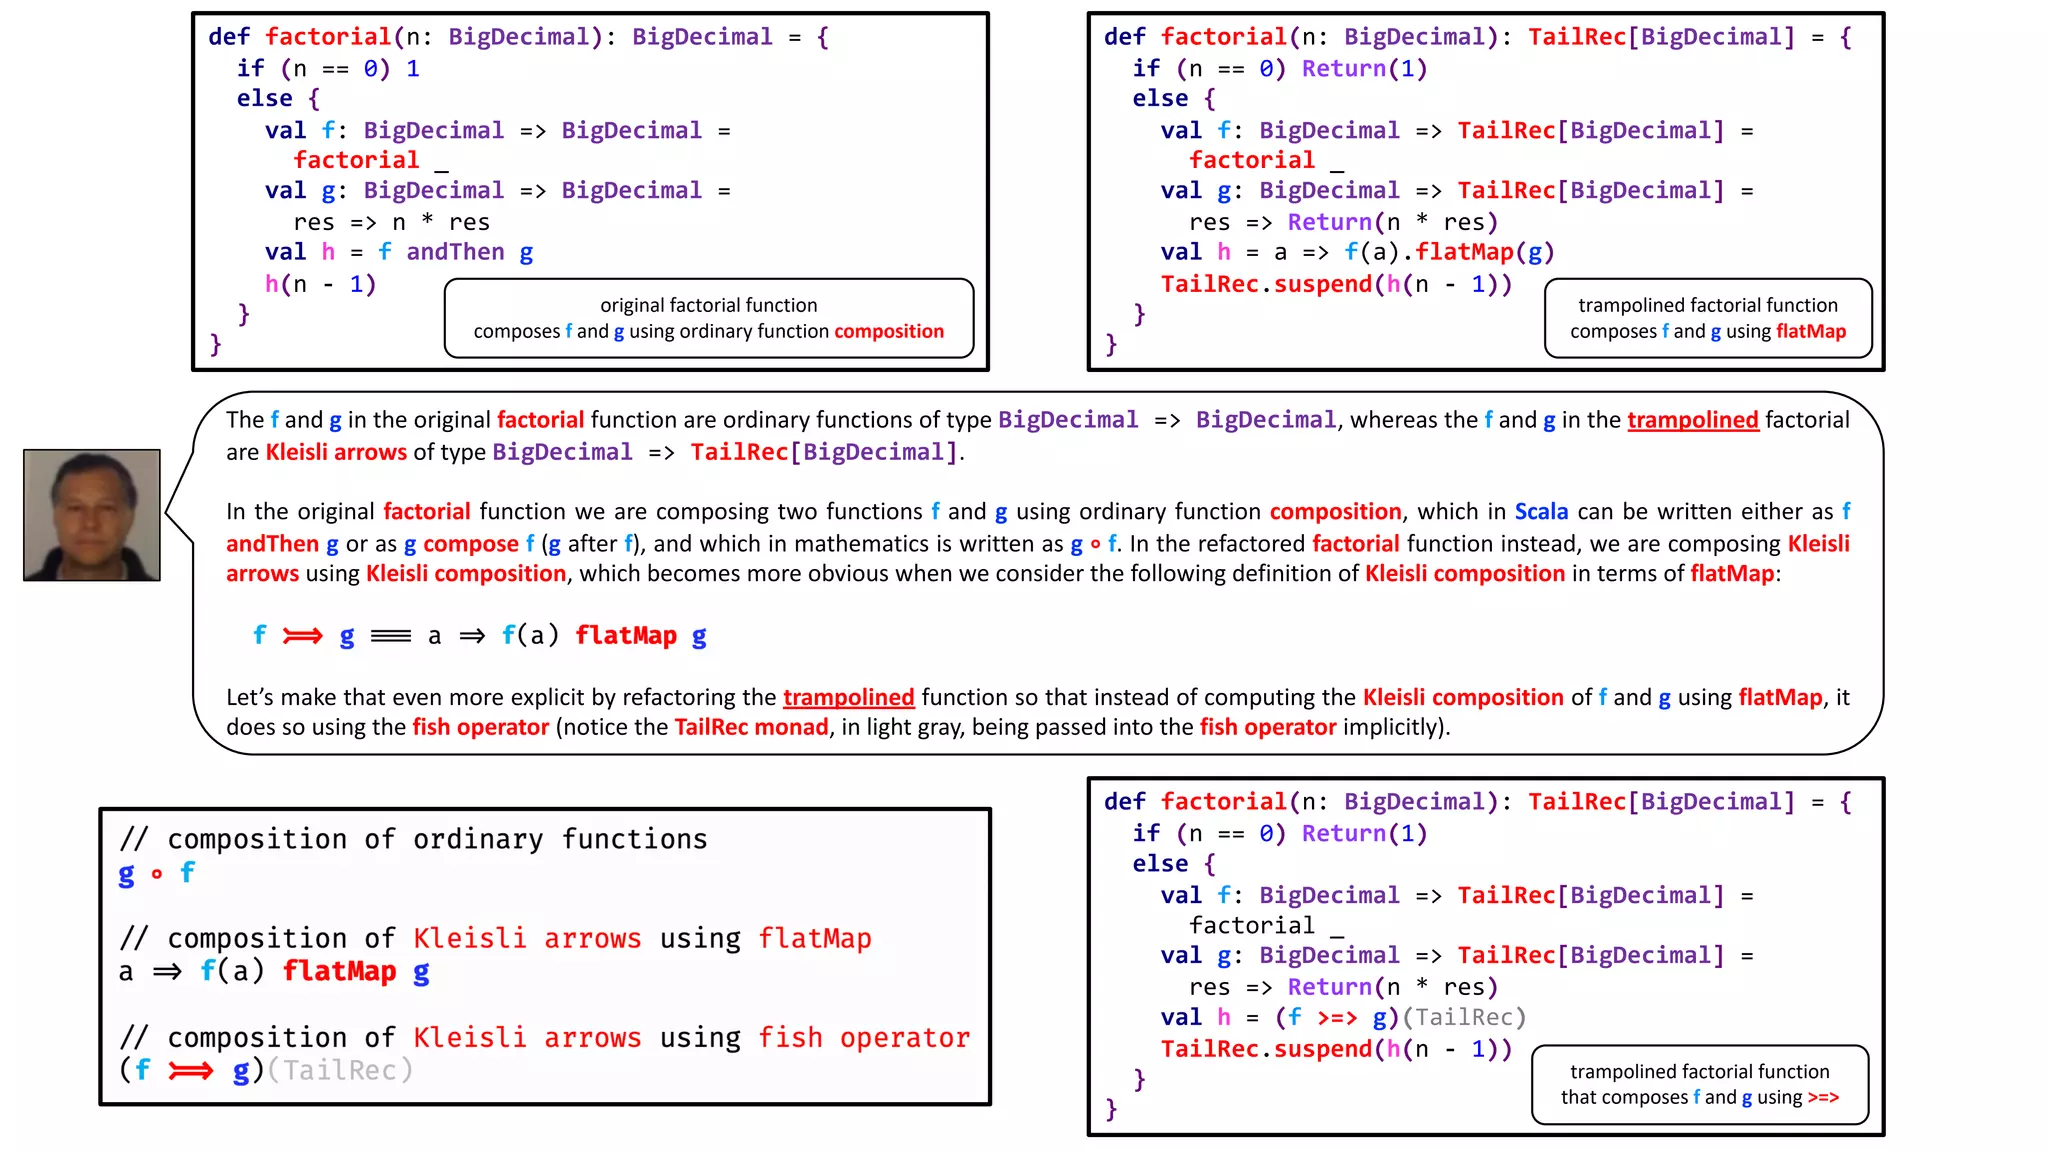Screen dimensions: 2048x1152
Task: Click 'TailRec.suspend' in the bottom-right code block
Action: click(1266, 1049)
